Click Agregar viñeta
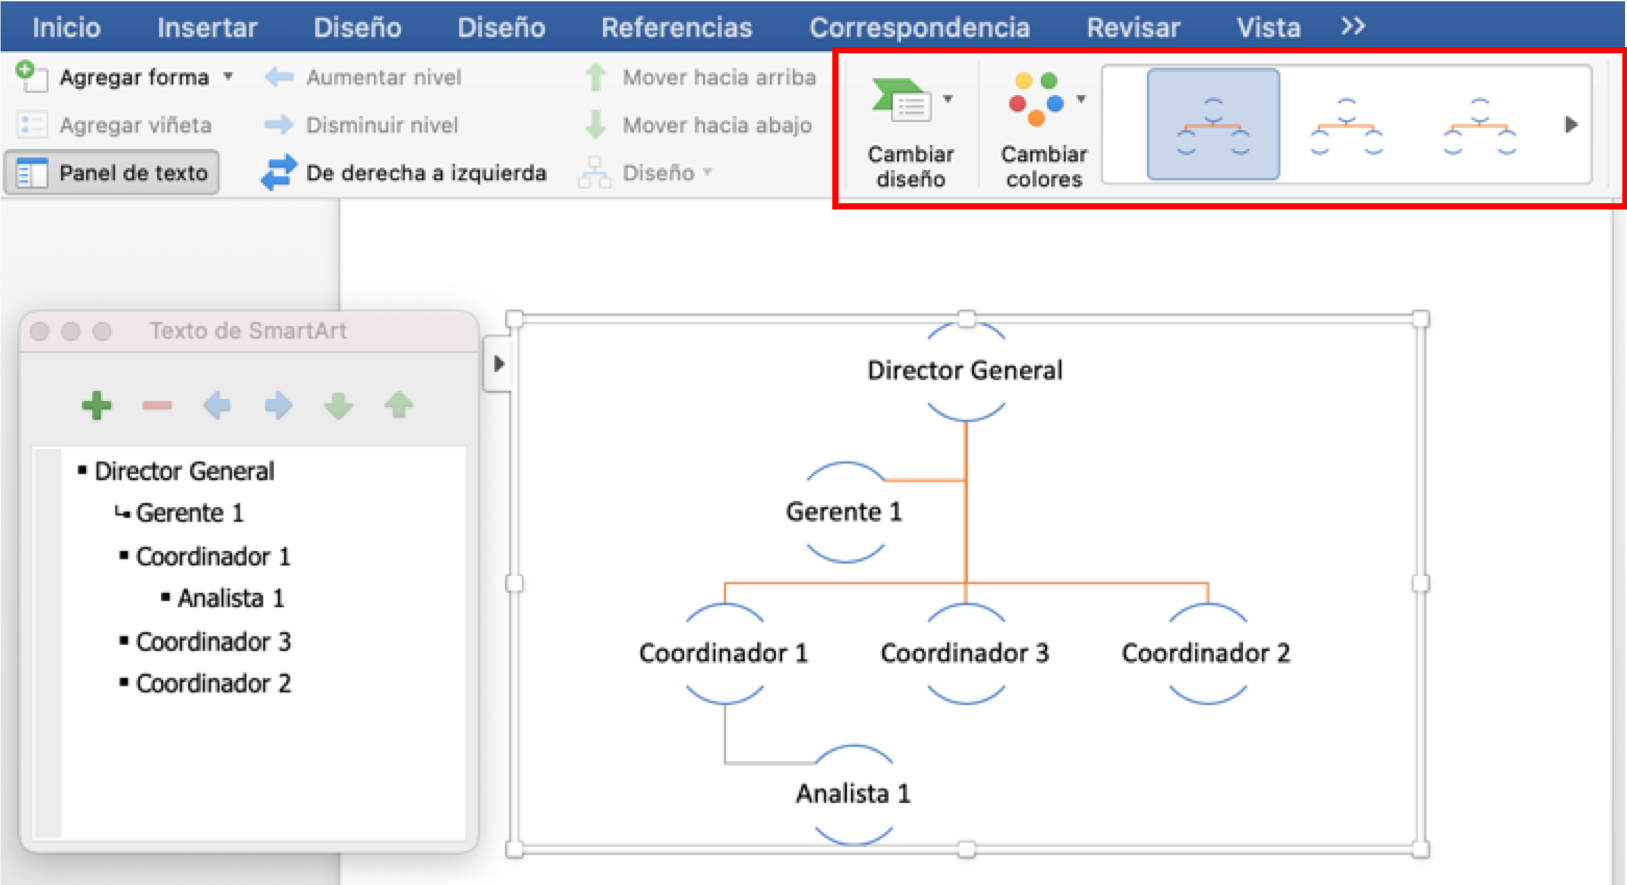The image size is (1627, 885). click(x=115, y=125)
